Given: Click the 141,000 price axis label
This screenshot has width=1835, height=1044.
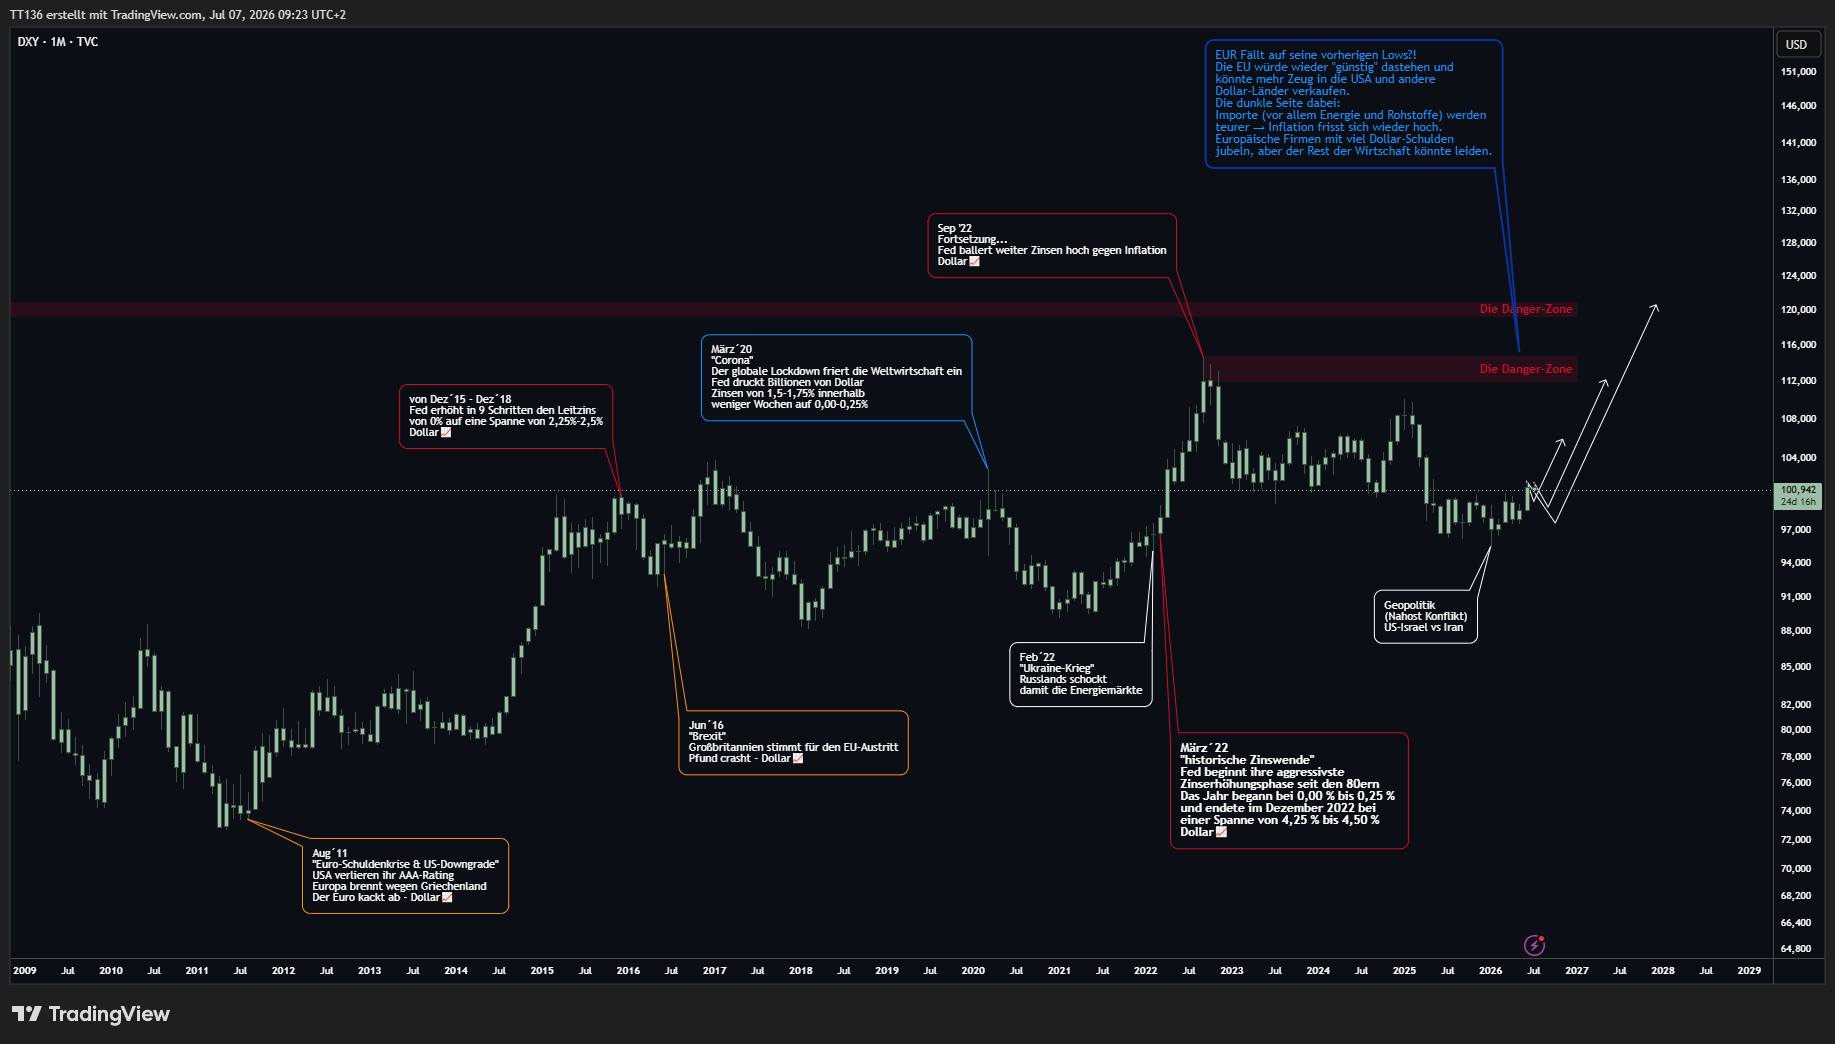Looking at the screenshot, I should click(x=1798, y=143).
